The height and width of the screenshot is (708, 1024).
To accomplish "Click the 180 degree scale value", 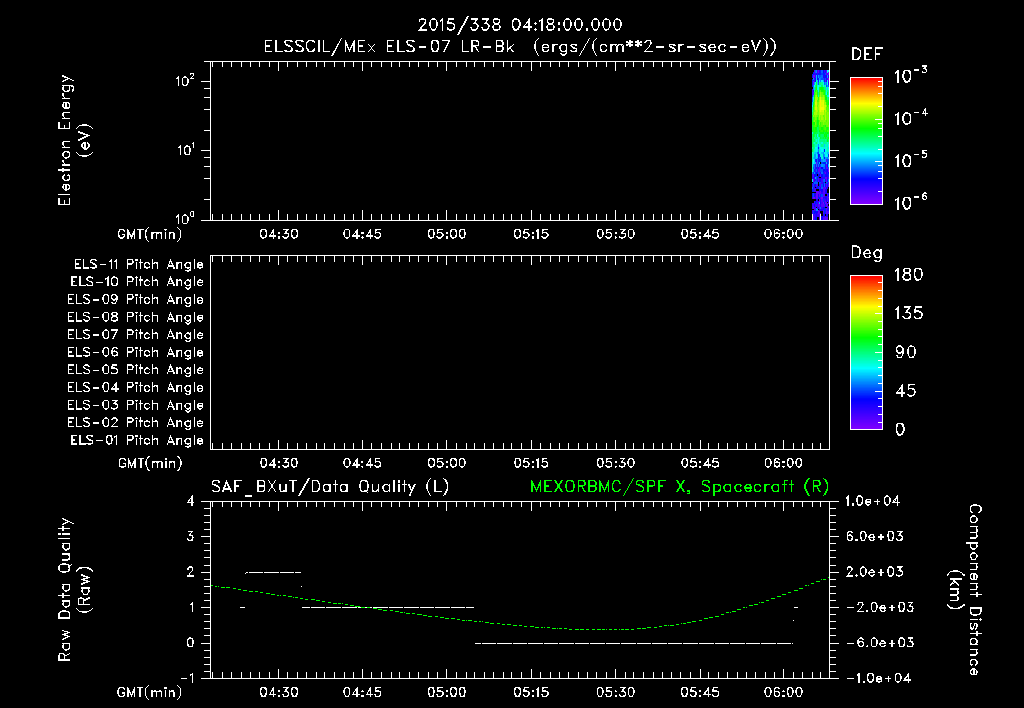I will tap(908, 275).
